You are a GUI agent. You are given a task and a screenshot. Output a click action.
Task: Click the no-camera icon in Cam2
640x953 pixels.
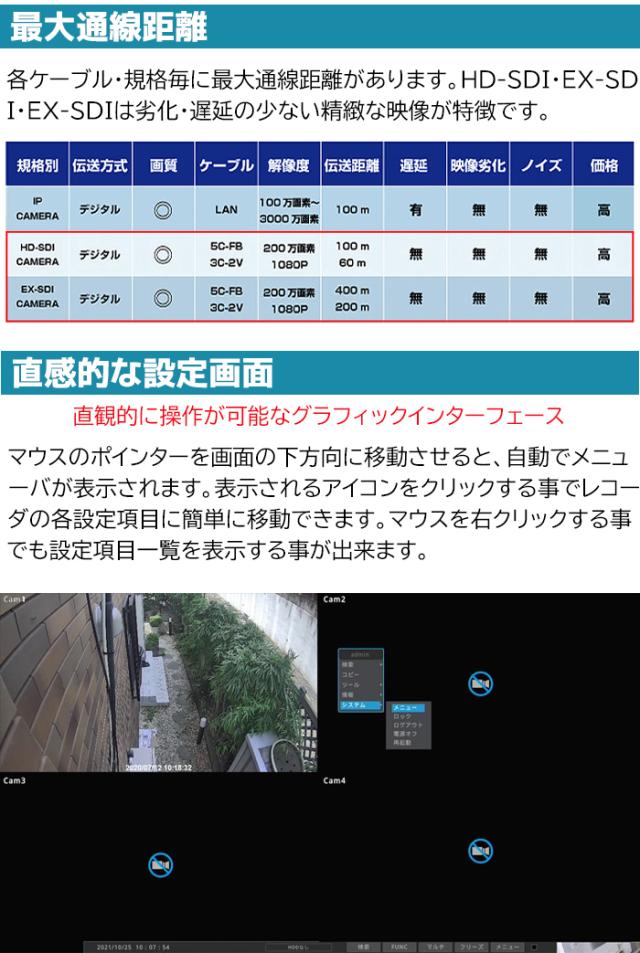pyautogui.click(x=480, y=684)
